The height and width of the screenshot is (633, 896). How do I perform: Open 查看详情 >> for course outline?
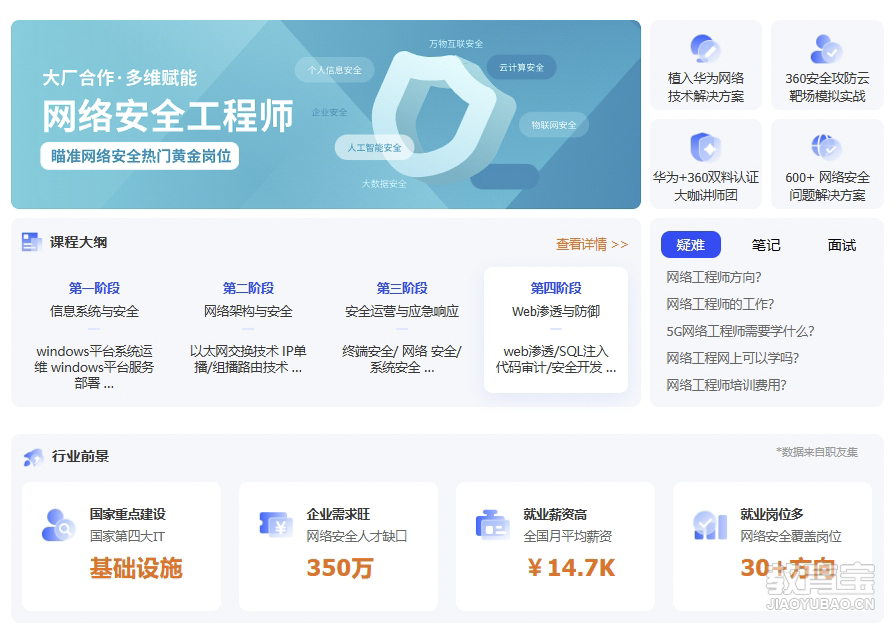coord(592,244)
